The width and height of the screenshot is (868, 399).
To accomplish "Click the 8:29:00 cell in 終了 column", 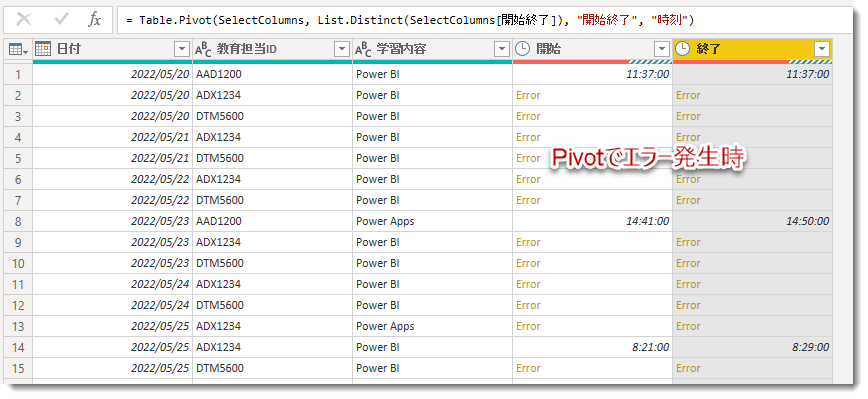I will (x=752, y=348).
